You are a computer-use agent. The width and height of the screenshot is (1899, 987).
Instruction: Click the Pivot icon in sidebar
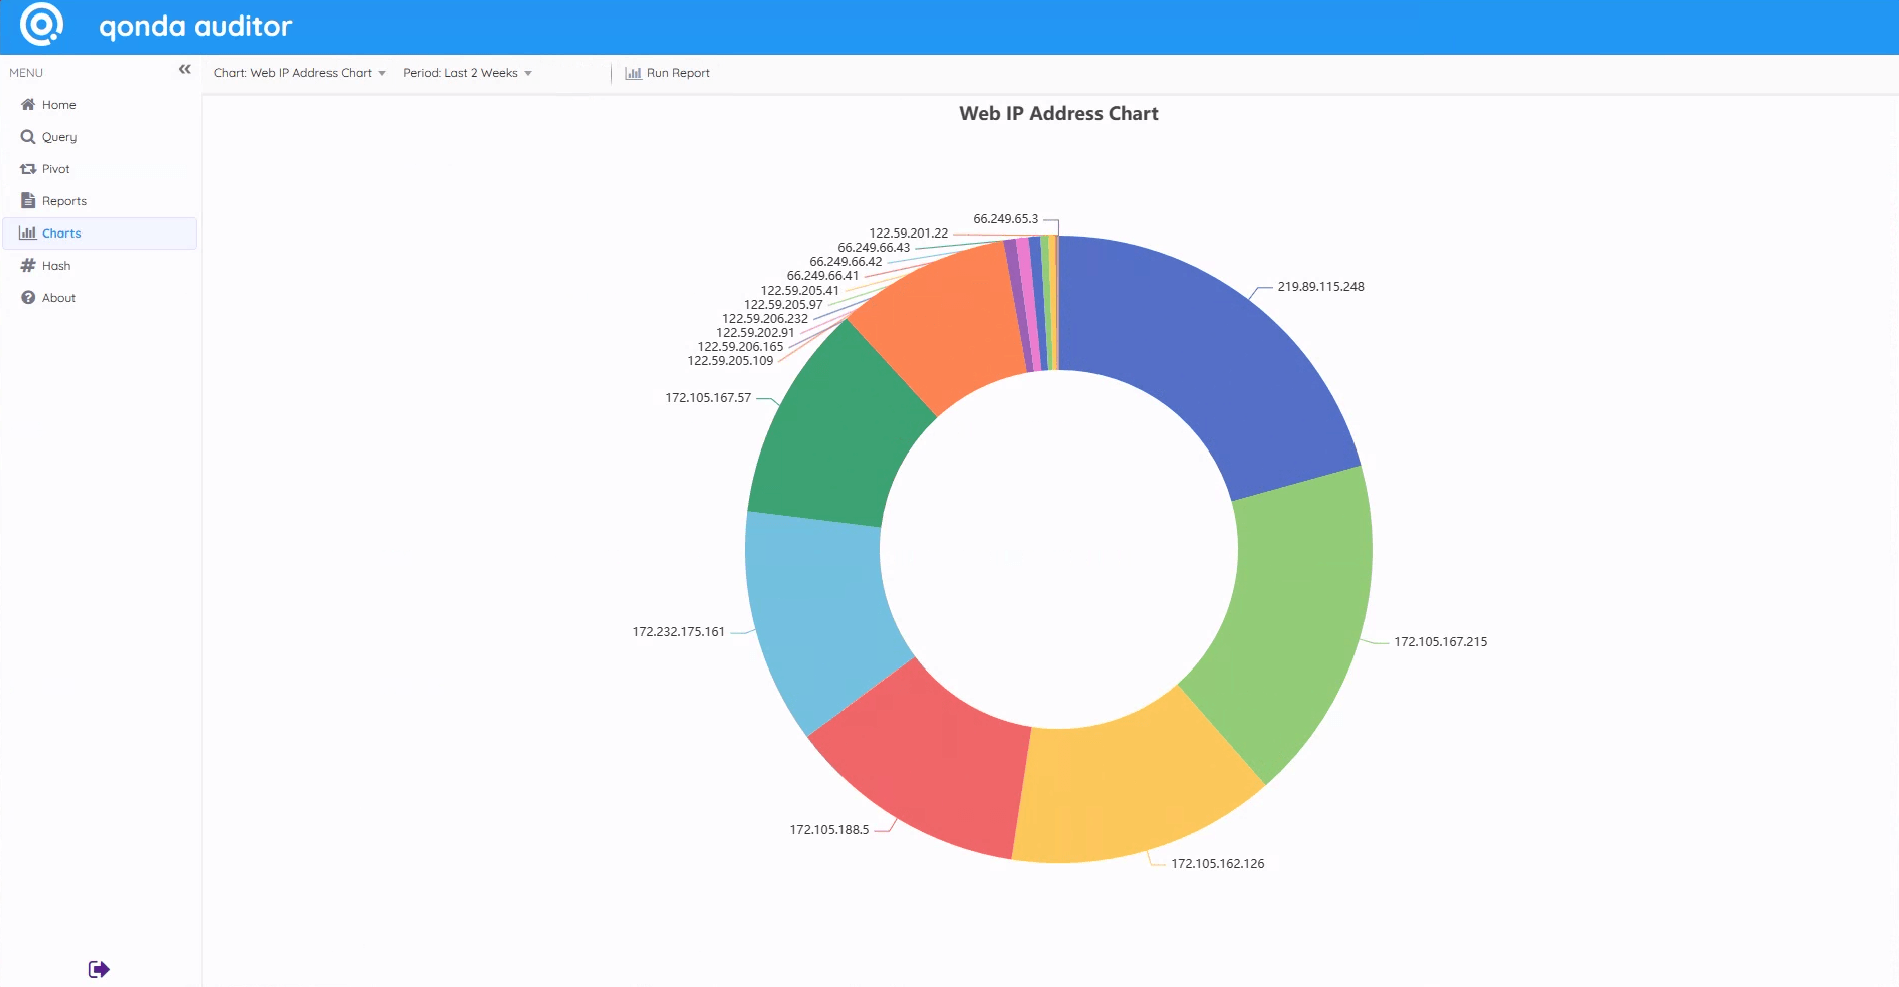(x=28, y=168)
